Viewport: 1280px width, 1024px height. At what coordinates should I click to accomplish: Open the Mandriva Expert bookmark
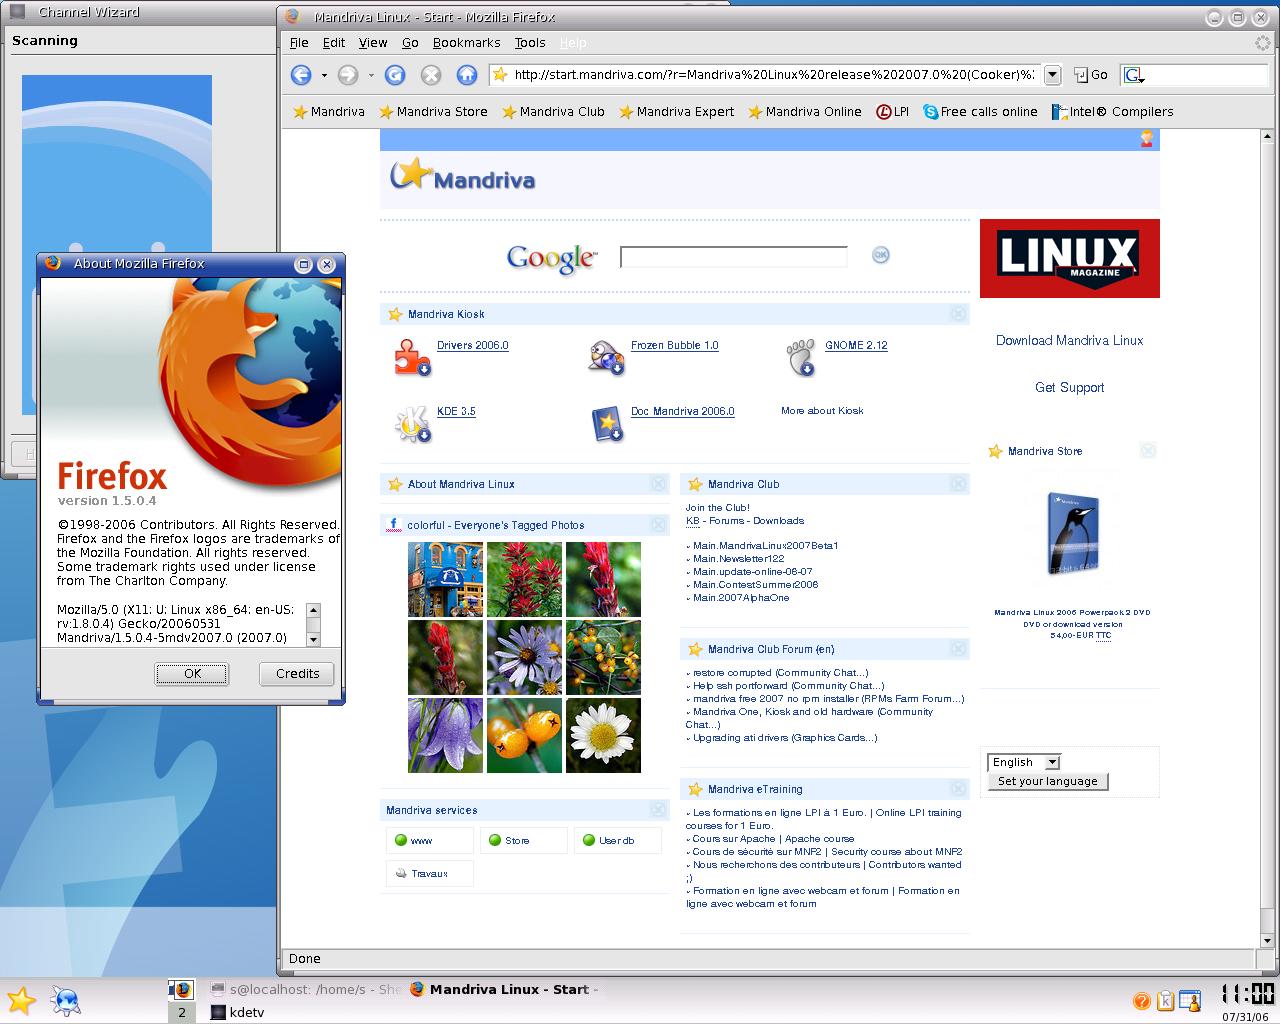(676, 112)
